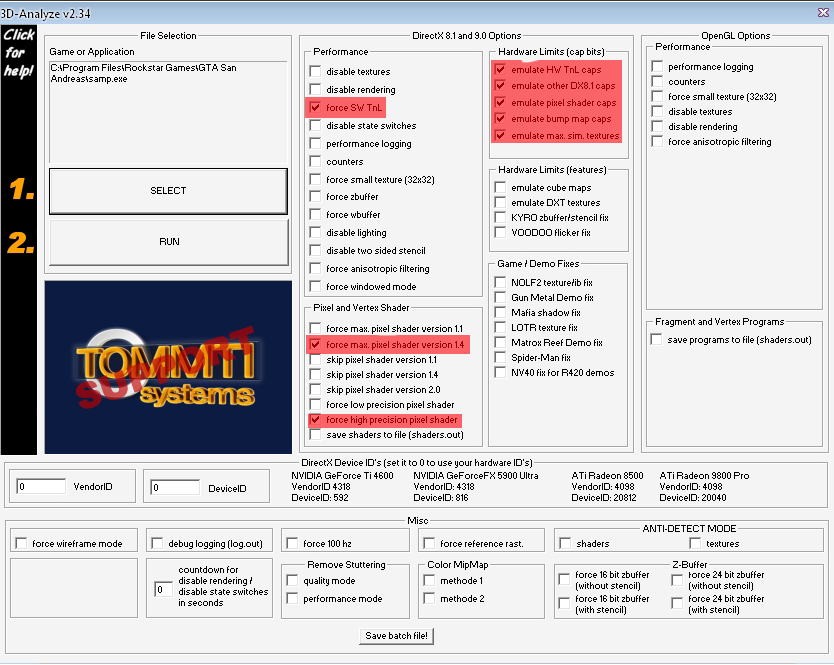Enable disable textures under DirectX Performance
834x665 pixels.
click(x=316, y=72)
